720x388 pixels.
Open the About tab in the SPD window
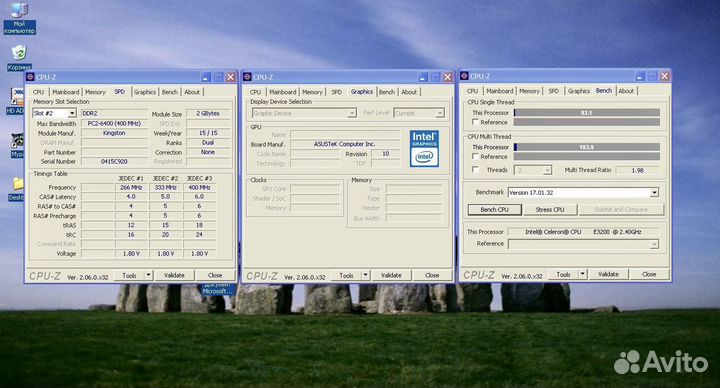[x=192, y=92]
